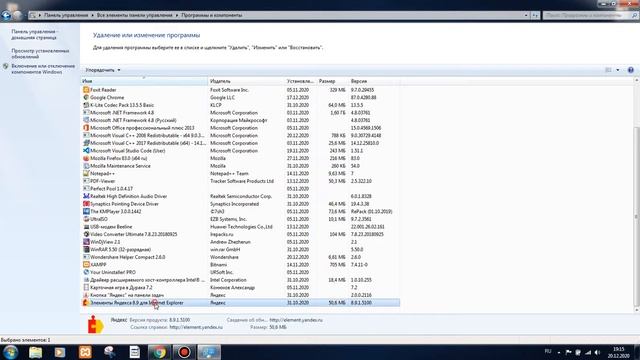Open Панель управления домашняя страница link
Viewport: 640px width, 360px height.
[x=34, y=34]
